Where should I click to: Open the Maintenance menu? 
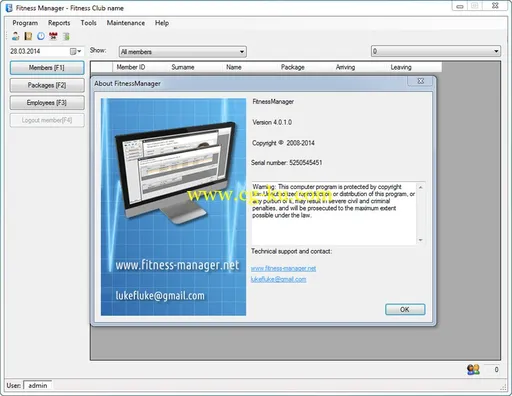pos(126,23)
